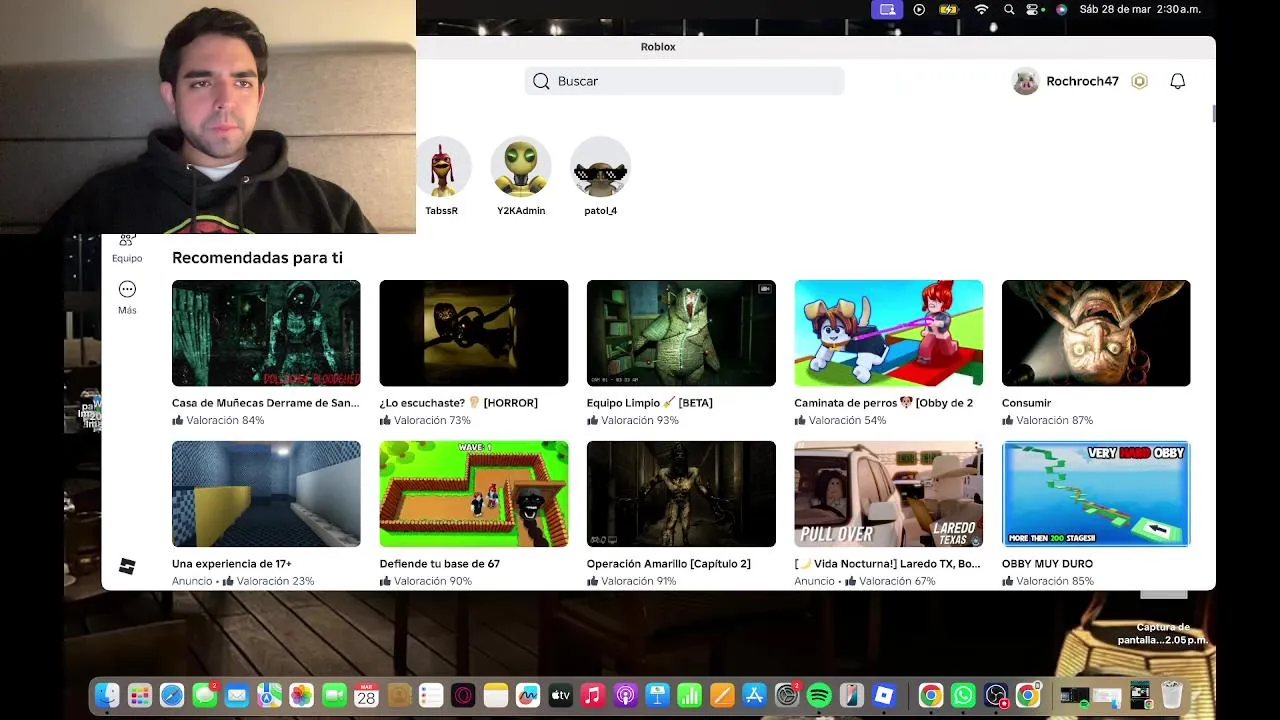Open friend TabssR avatar
Screen dimensions: 1280x720
pyautogui.click(x=442, y=166)
